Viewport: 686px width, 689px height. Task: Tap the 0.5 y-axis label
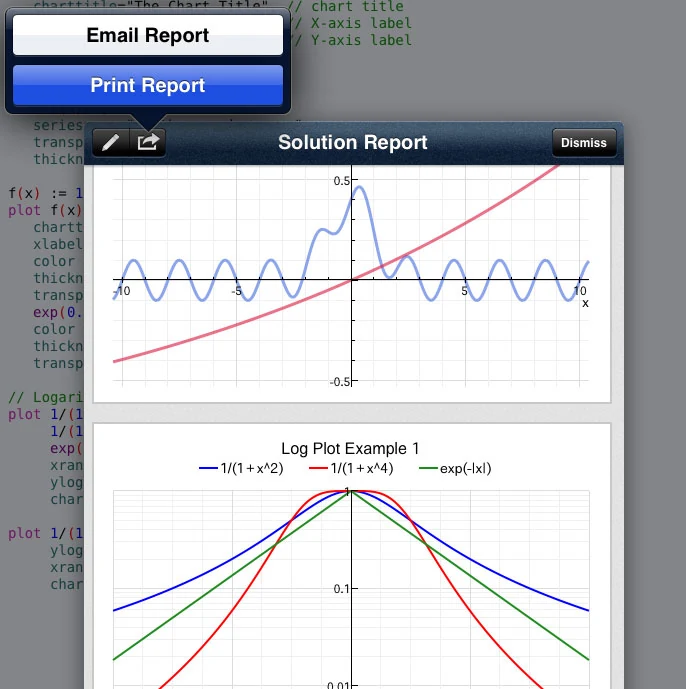click(341, 181)
